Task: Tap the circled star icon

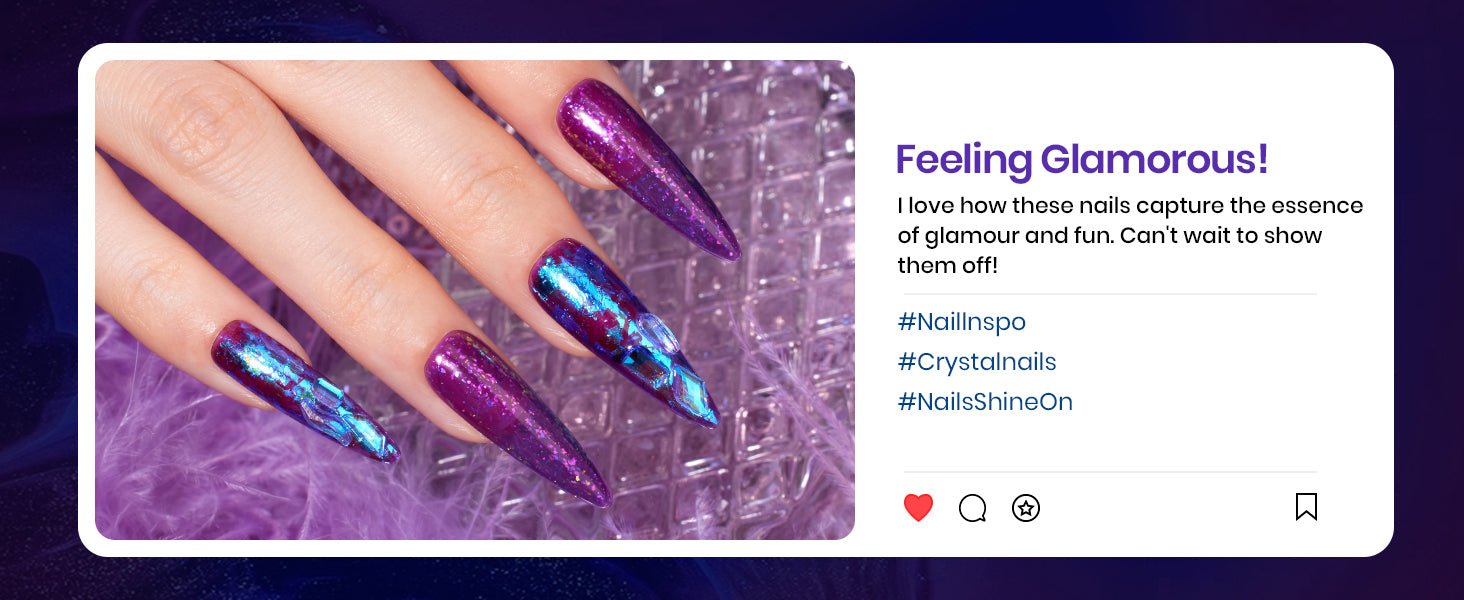Action: 1026,508
